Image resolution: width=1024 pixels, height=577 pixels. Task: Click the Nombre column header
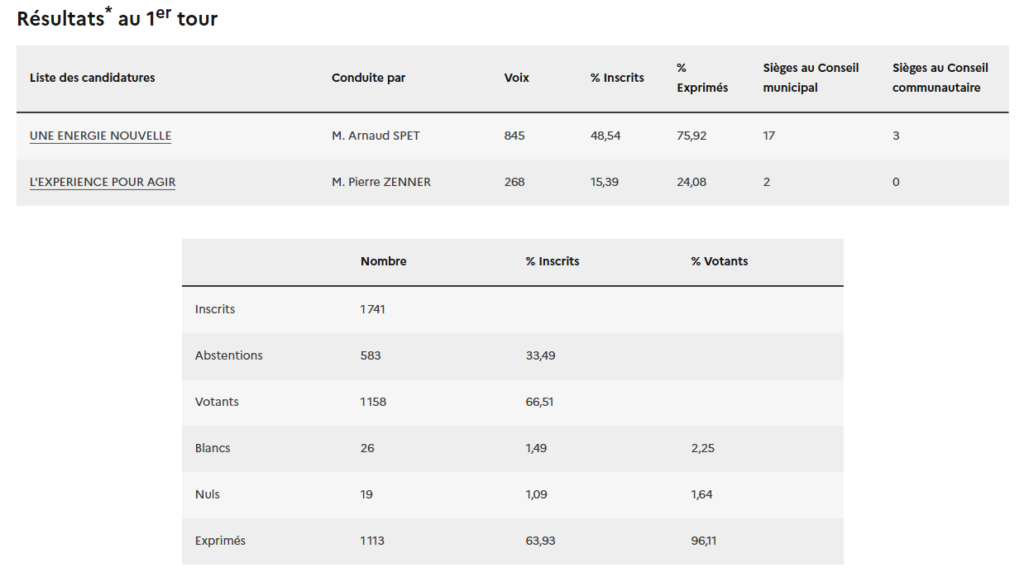pos(383,262)
